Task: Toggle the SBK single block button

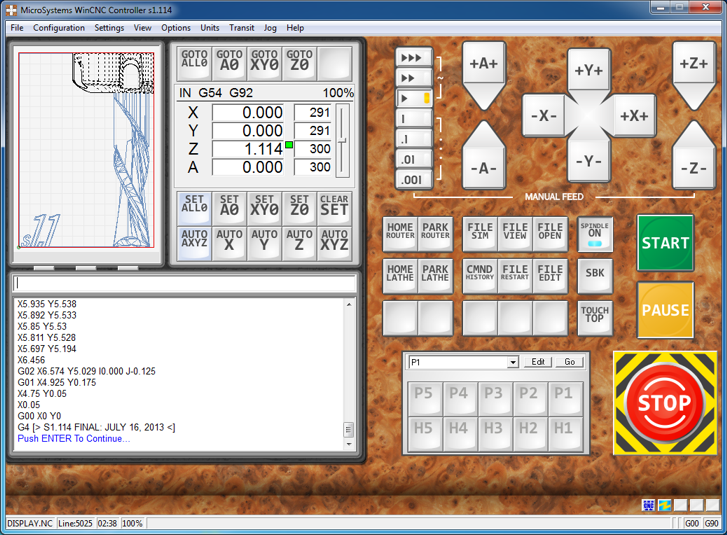Action: (595, 275)
